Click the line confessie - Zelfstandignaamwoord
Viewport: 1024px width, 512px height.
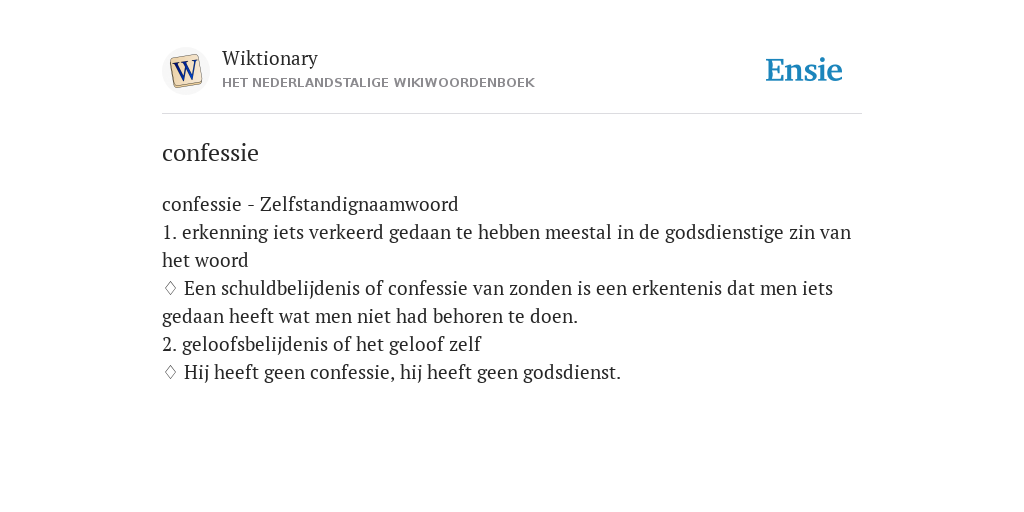click(x=310, y=204)
